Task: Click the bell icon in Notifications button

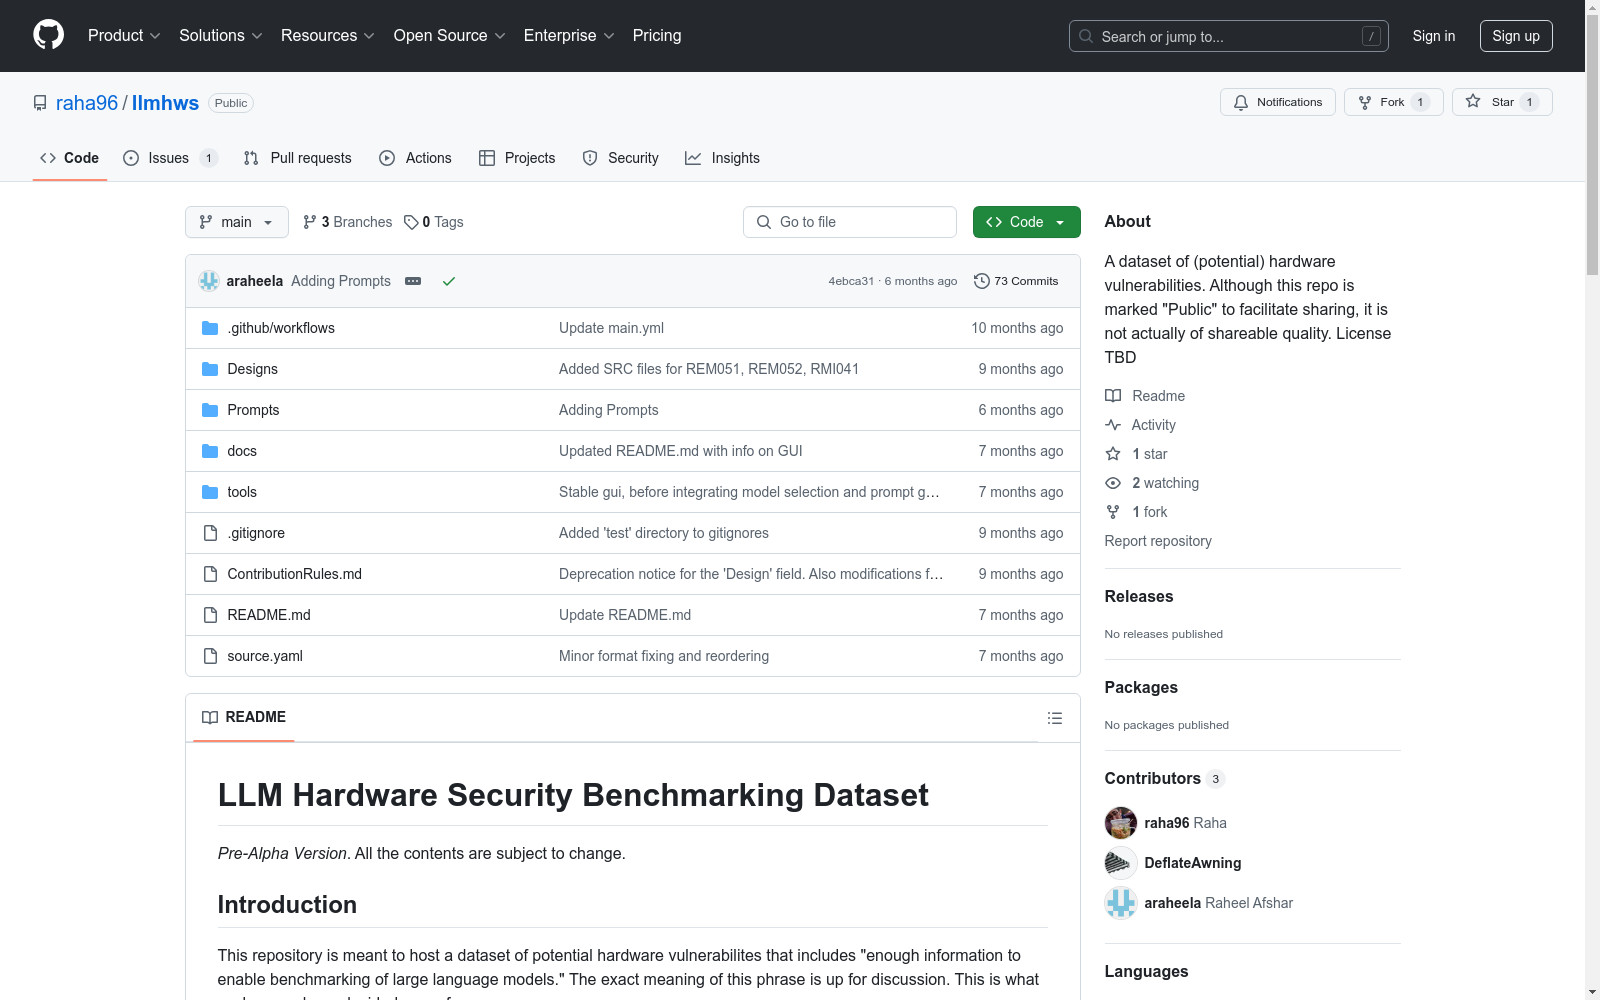Action: tap(1241, 102)
